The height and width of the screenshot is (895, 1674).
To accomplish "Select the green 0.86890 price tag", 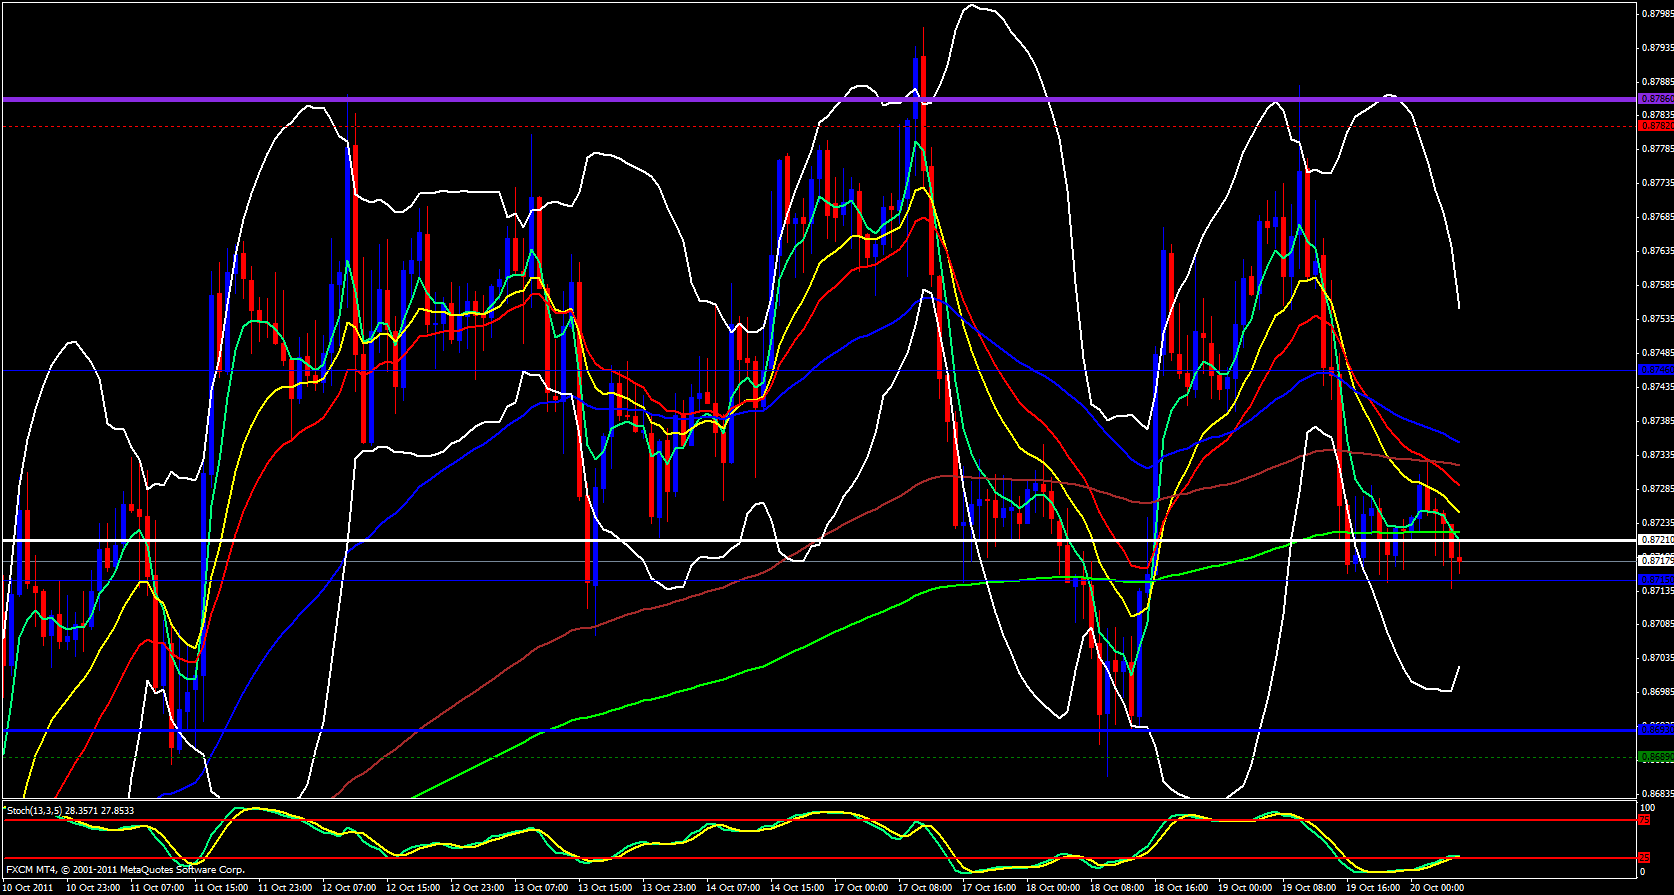I will click(x=1655, y=757).
